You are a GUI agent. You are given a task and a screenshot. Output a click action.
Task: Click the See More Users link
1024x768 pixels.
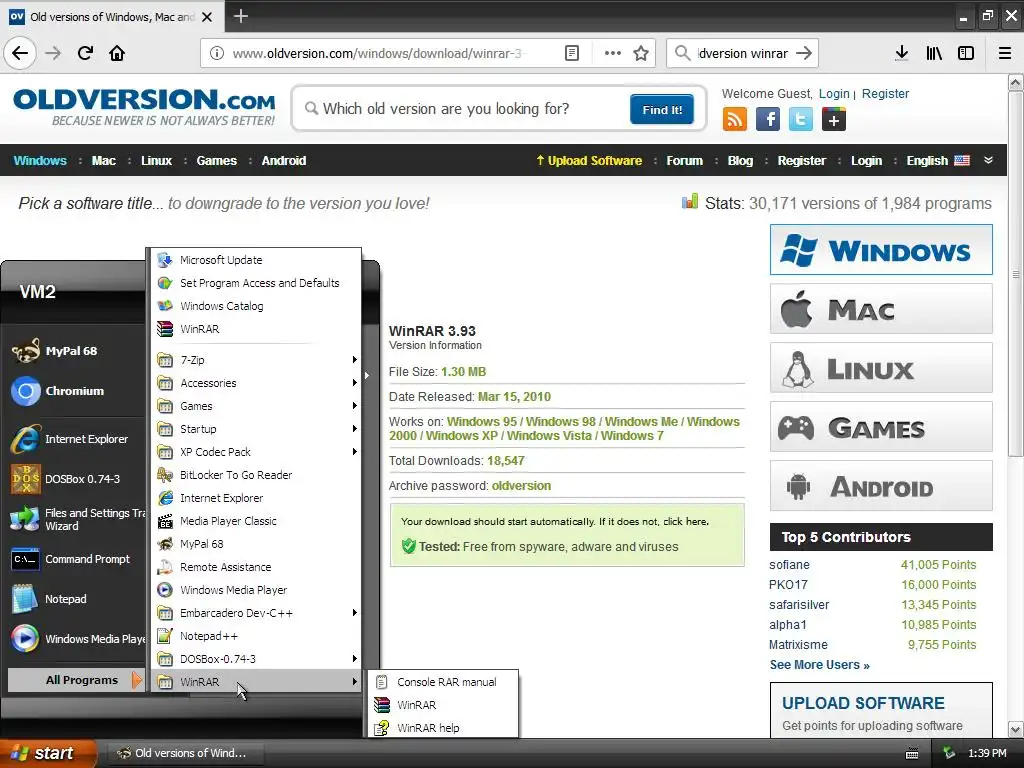(819, 665)
